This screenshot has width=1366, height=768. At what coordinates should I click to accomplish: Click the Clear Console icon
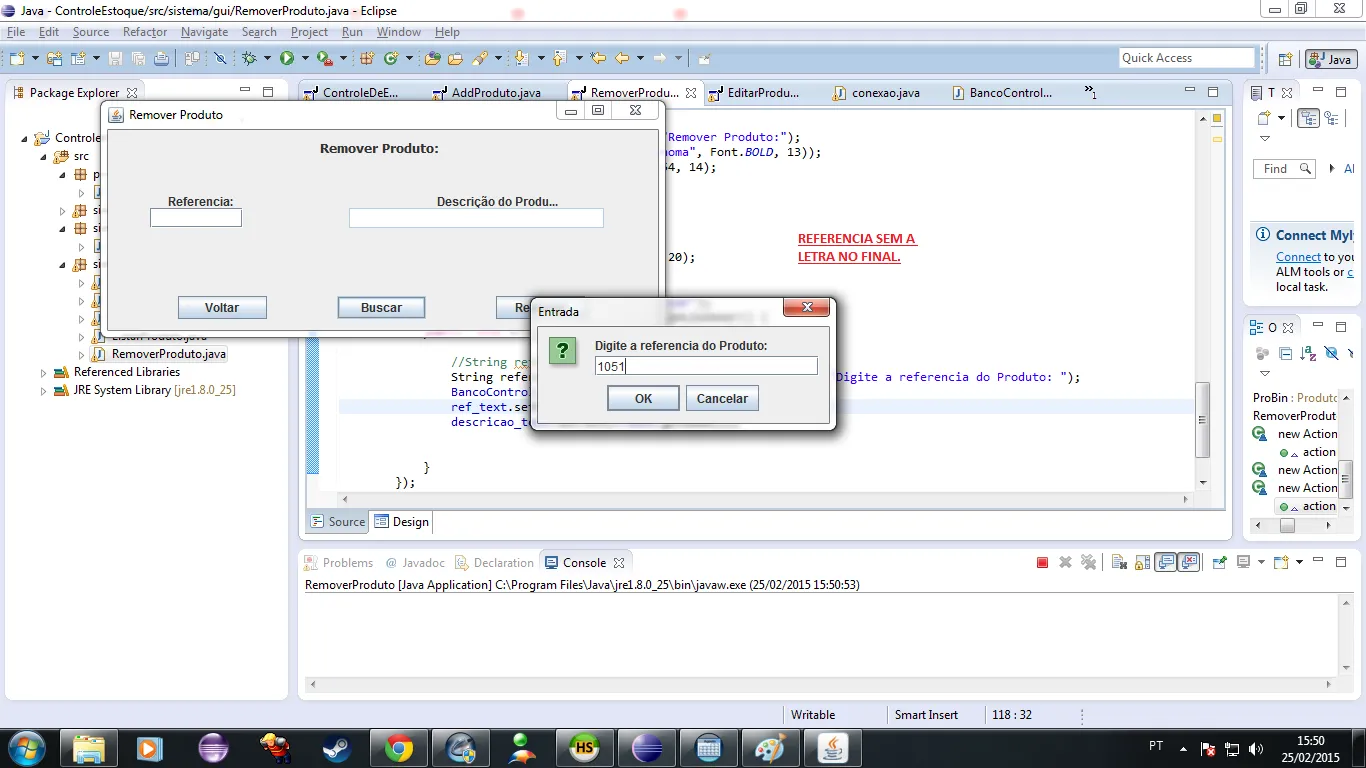pyautogui.click(x=1119, y=563)
